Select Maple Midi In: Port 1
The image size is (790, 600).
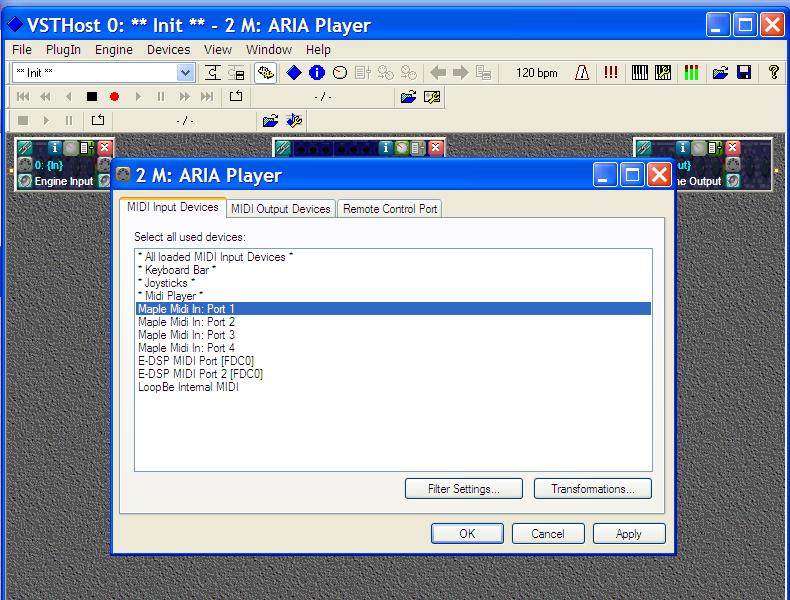tap(393, 308)
